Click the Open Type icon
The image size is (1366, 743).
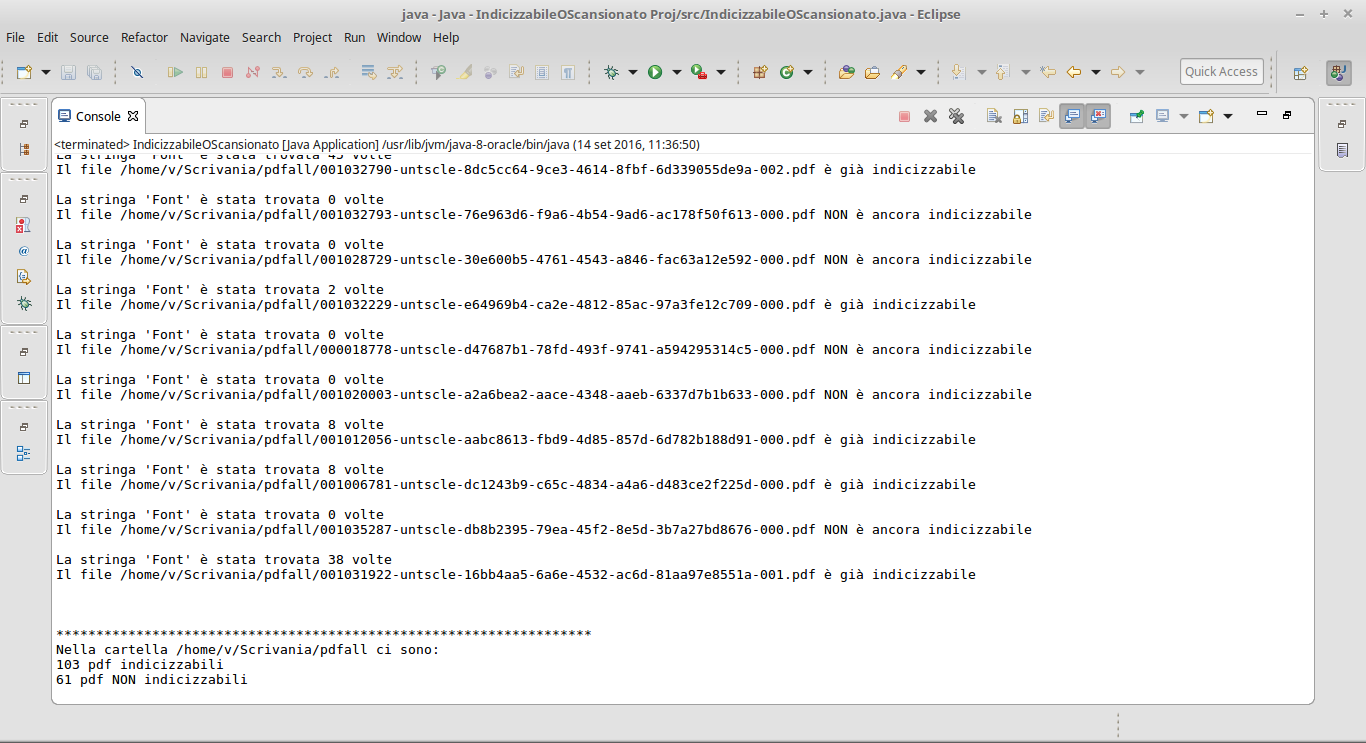(x=847, y=72)
